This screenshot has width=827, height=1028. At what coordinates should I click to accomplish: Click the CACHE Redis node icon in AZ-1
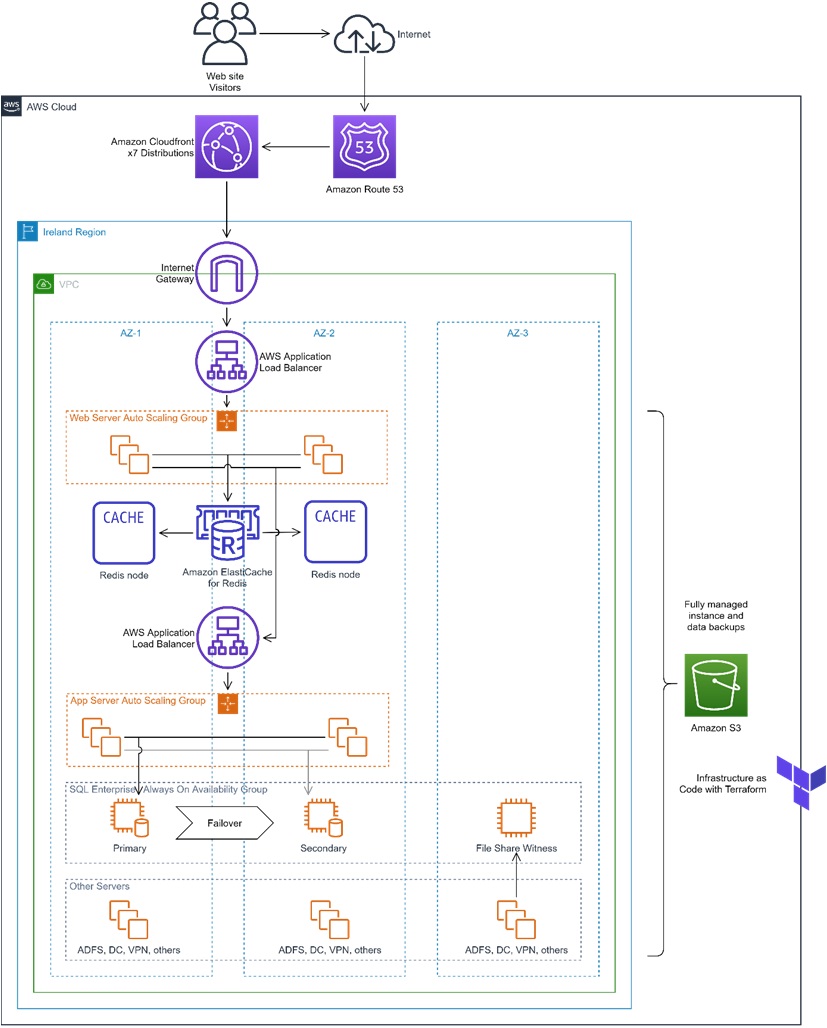click(124, 533)
